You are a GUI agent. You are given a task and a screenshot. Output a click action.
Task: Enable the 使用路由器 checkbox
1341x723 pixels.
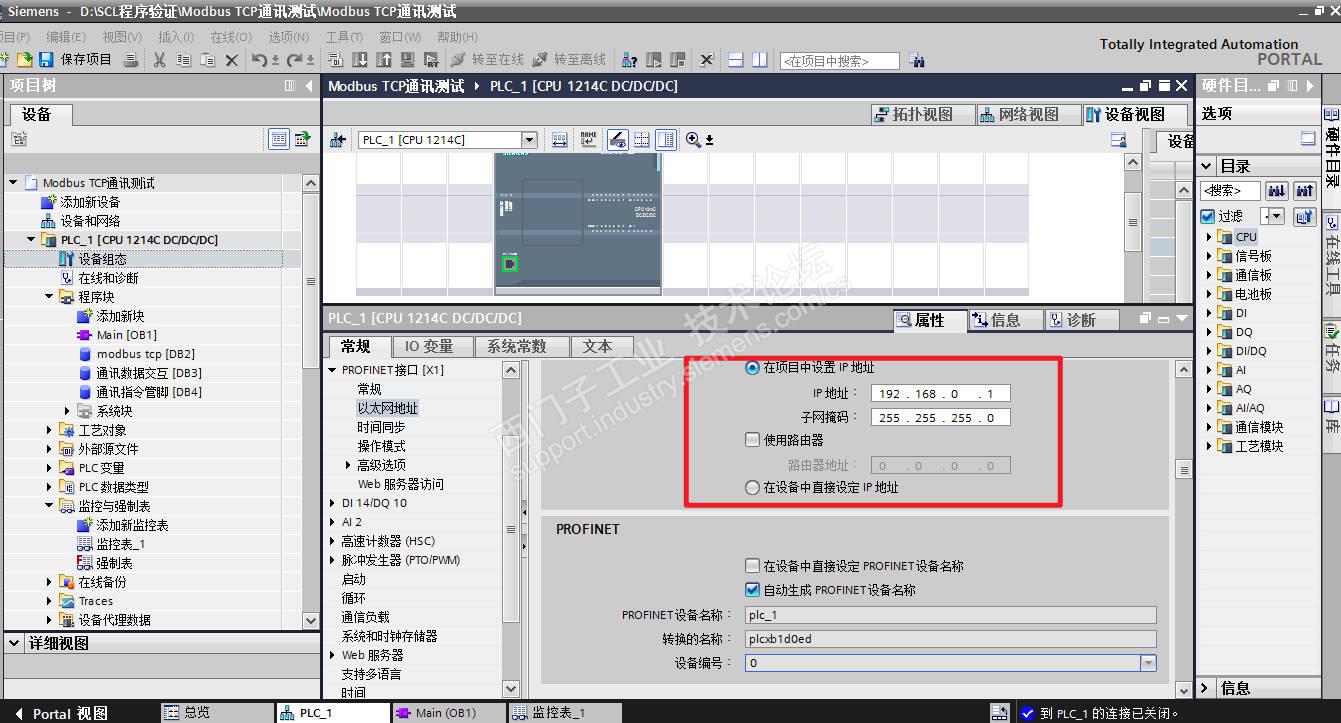(753, 440)
